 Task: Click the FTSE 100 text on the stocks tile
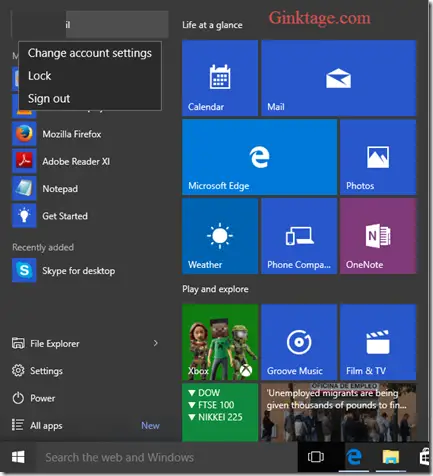(x=216, y=405)
